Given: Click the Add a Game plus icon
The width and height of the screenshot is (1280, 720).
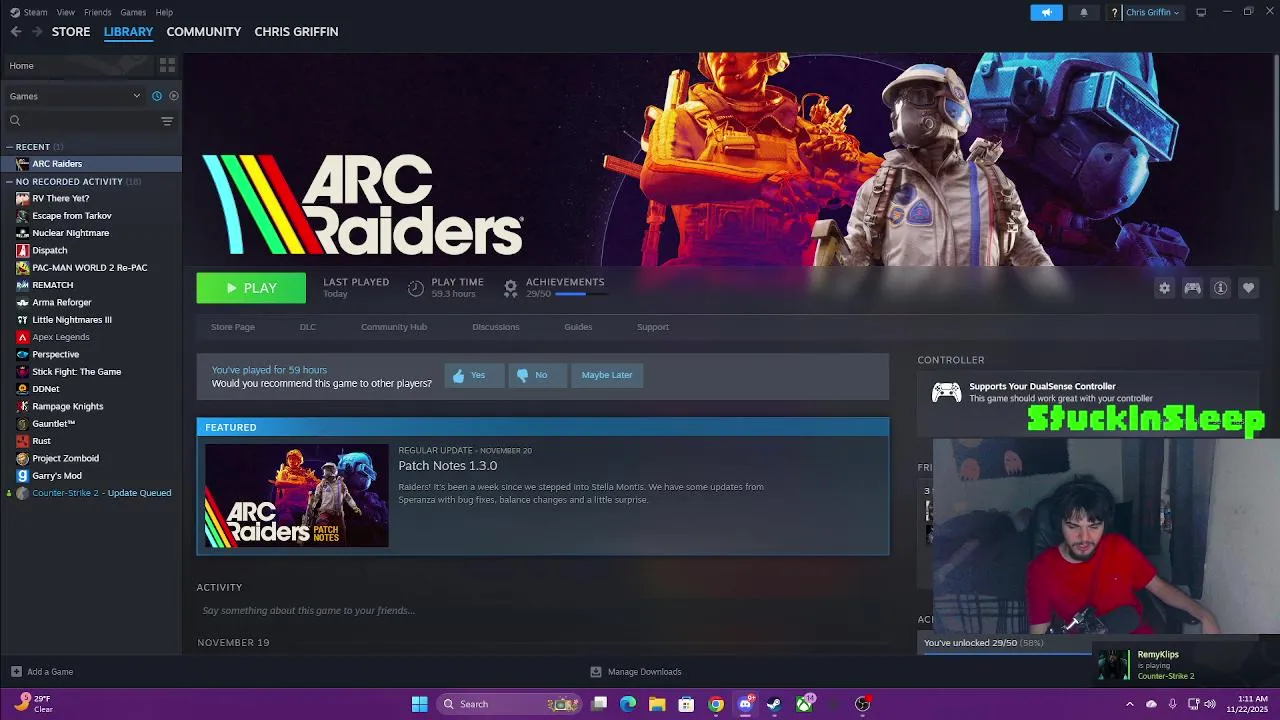Looking at the screenshot, I should point(16,672).
